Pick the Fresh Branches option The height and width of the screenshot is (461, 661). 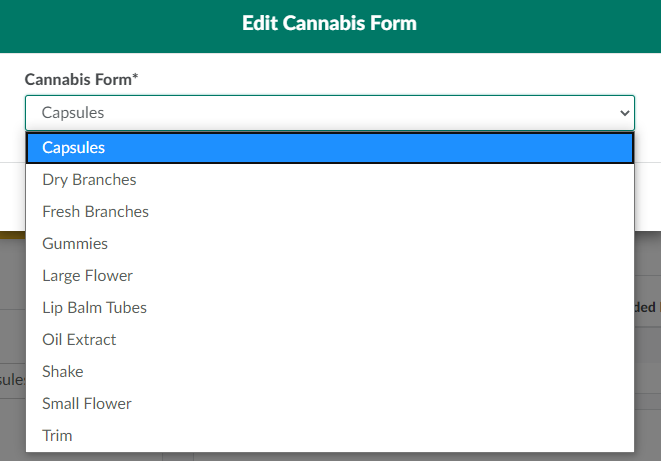tap(95, 212)
